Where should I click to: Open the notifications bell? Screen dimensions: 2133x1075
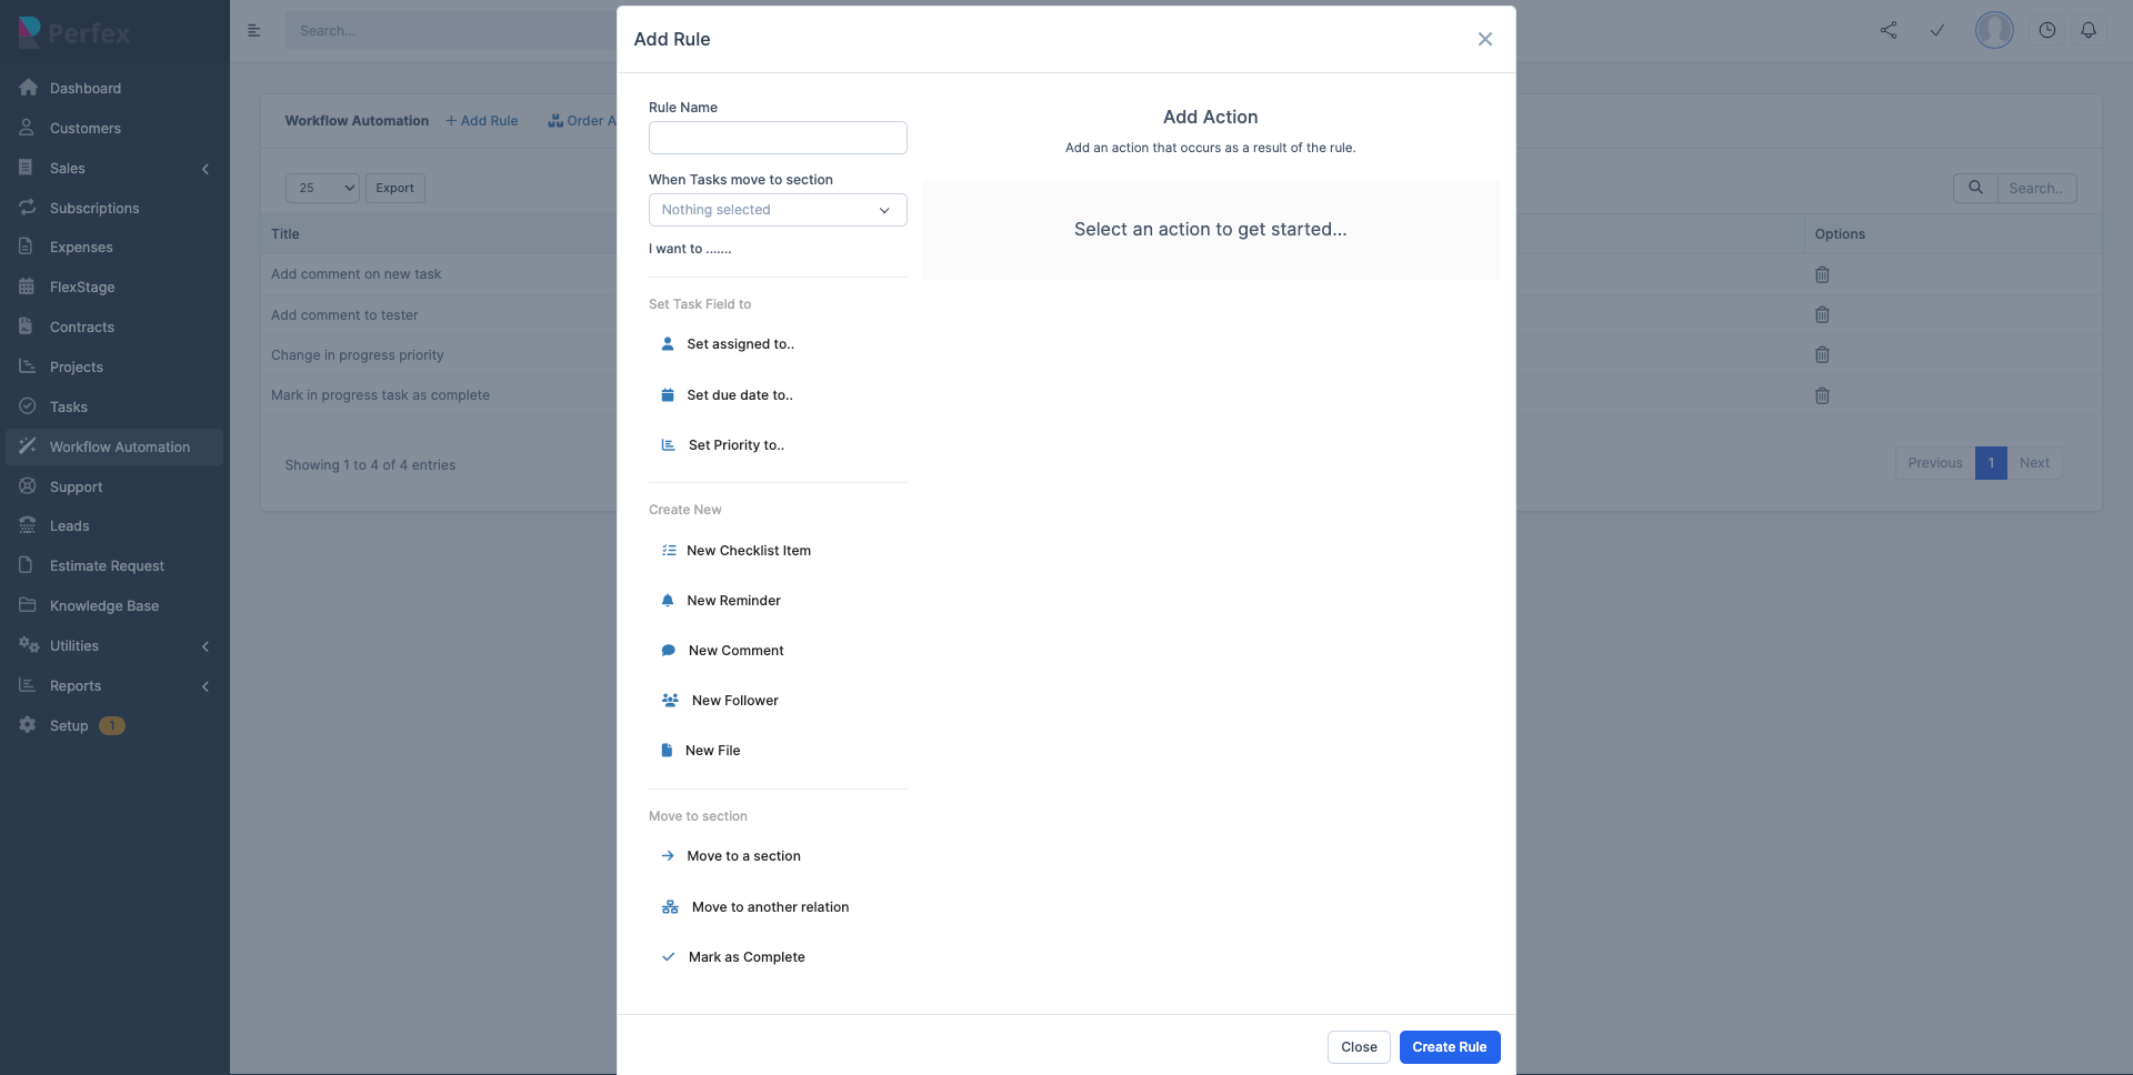(x=2088, y=30)
